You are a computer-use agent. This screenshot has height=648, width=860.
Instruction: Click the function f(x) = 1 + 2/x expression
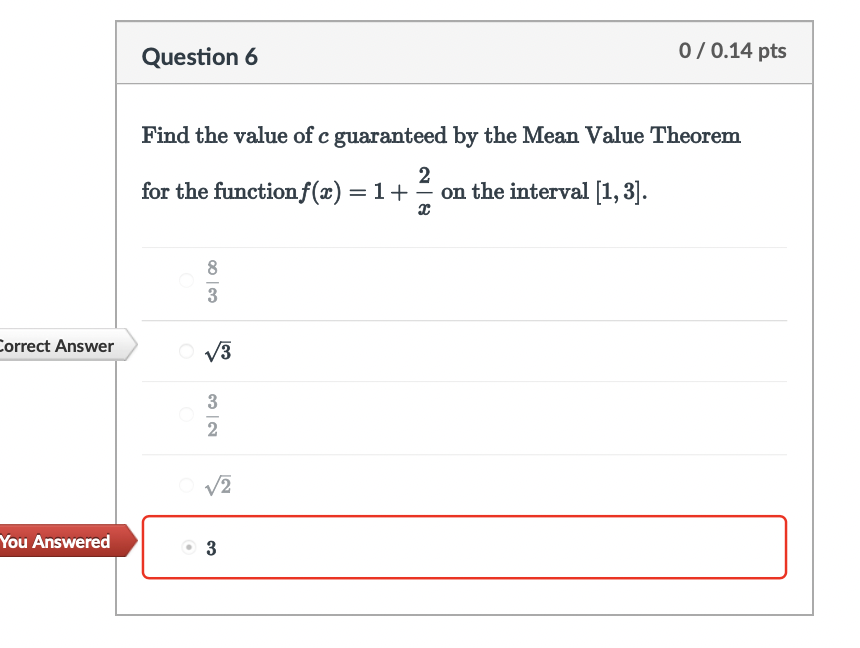[370, 187]
